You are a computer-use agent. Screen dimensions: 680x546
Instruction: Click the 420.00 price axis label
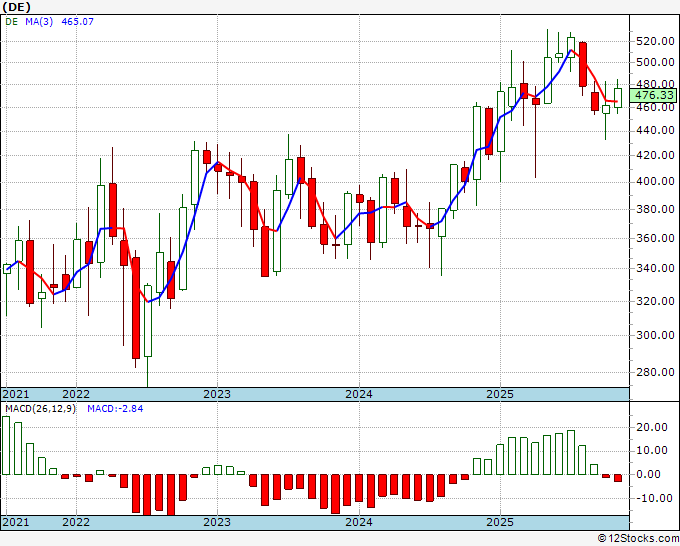tap(655, 155)
